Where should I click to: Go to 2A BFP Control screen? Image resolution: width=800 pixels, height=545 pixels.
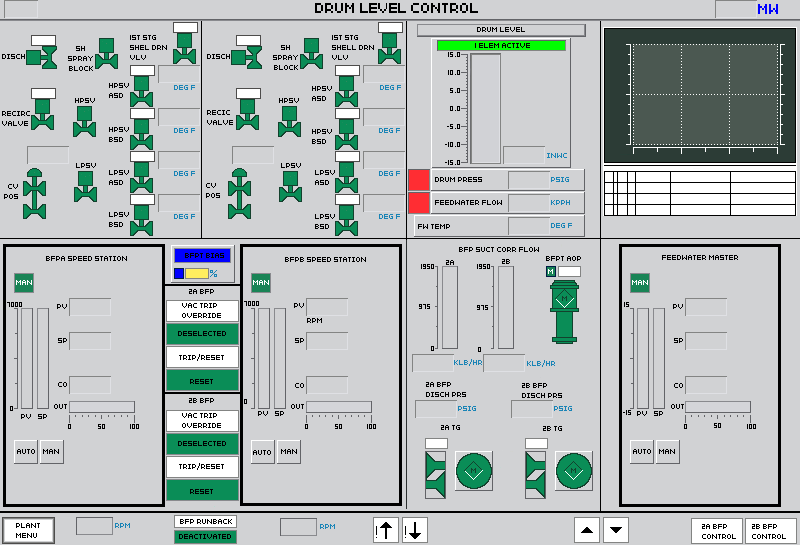(717, 531)
